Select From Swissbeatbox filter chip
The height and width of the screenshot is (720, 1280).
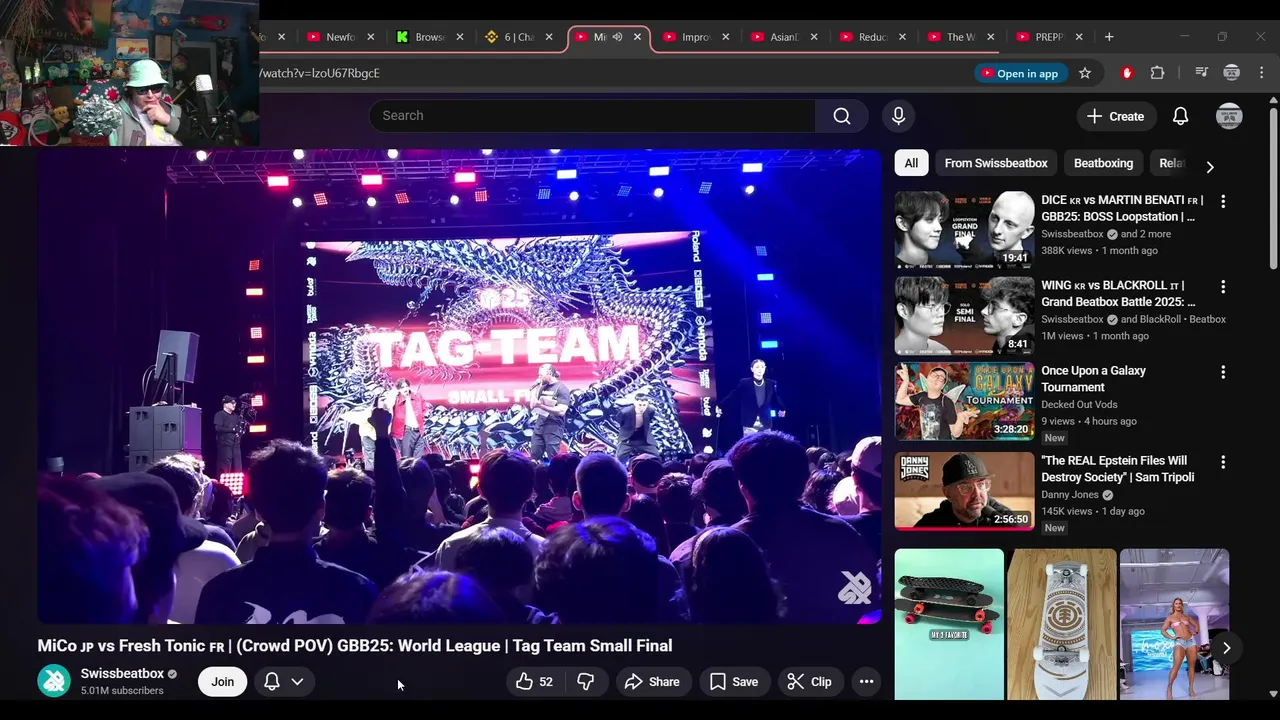point(996,163)
